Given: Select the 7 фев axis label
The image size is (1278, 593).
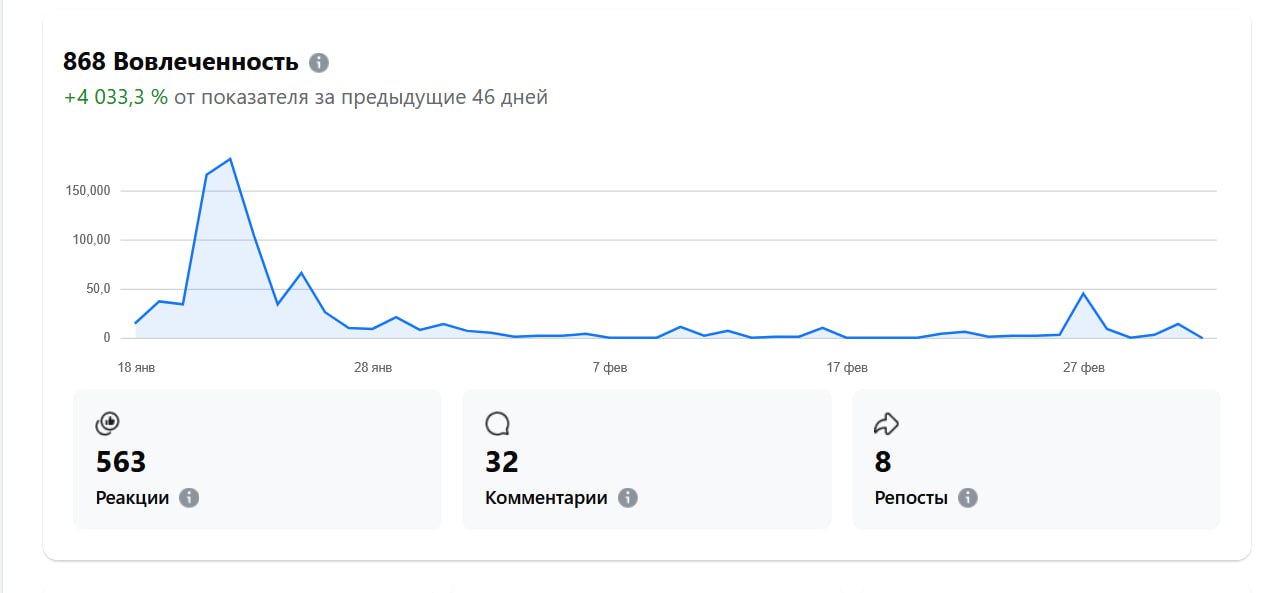Looking at the screenshot, I should click(x=611, y=366).
